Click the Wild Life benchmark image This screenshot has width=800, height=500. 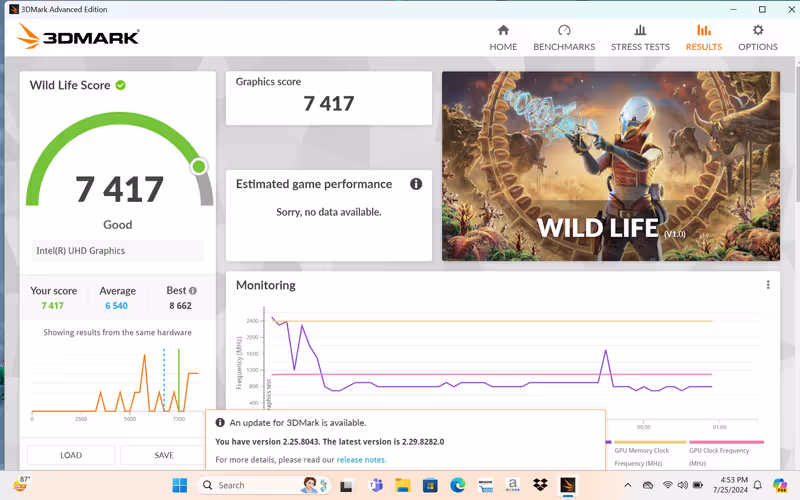pos(610,166)
